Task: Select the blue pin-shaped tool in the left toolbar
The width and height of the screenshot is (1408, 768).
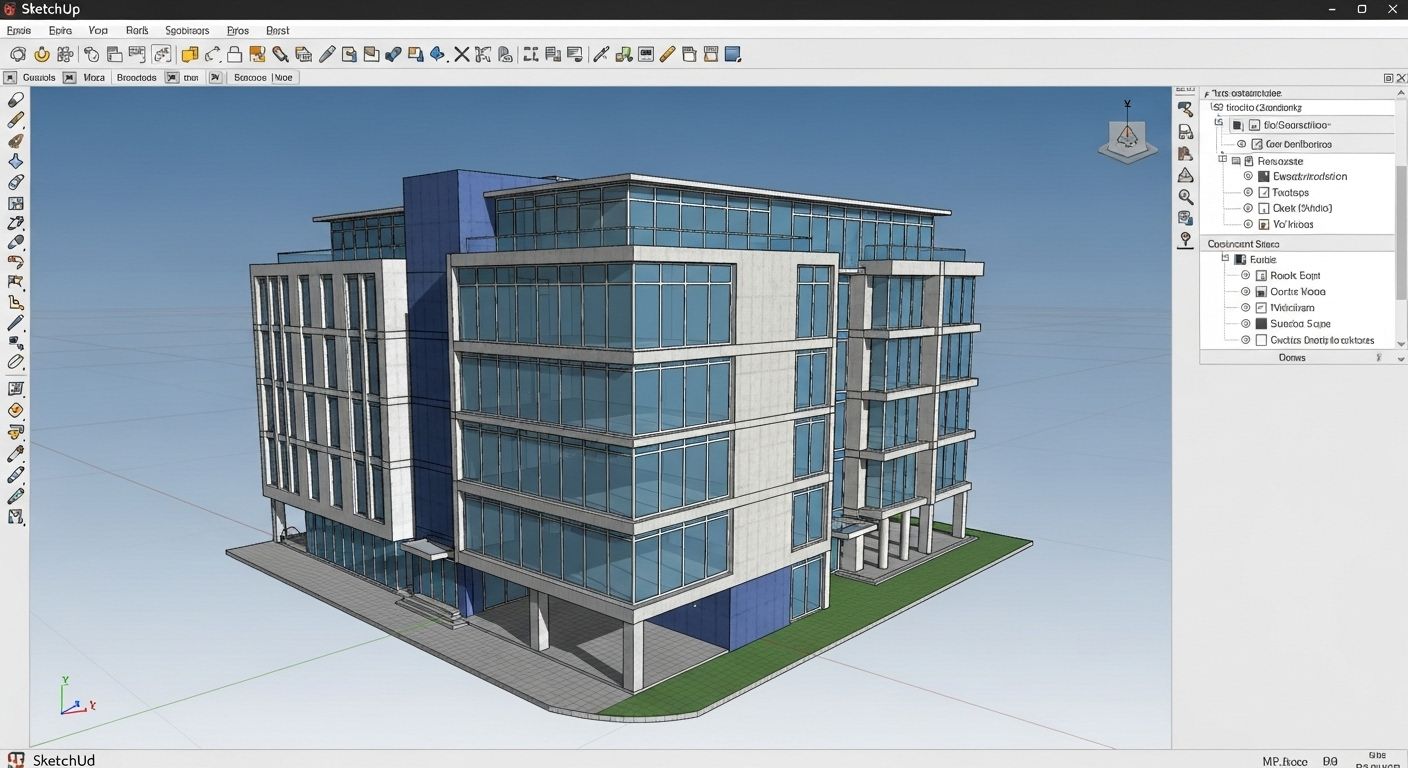Action: coord(16,161)
